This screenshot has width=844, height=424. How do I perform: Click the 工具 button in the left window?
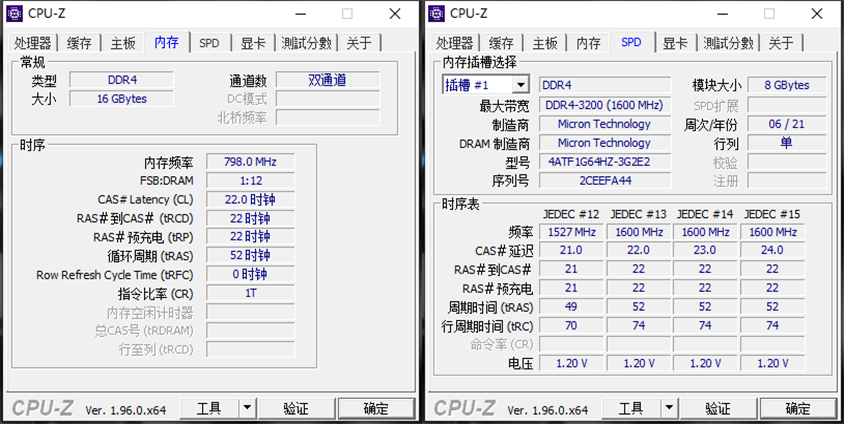209,409
